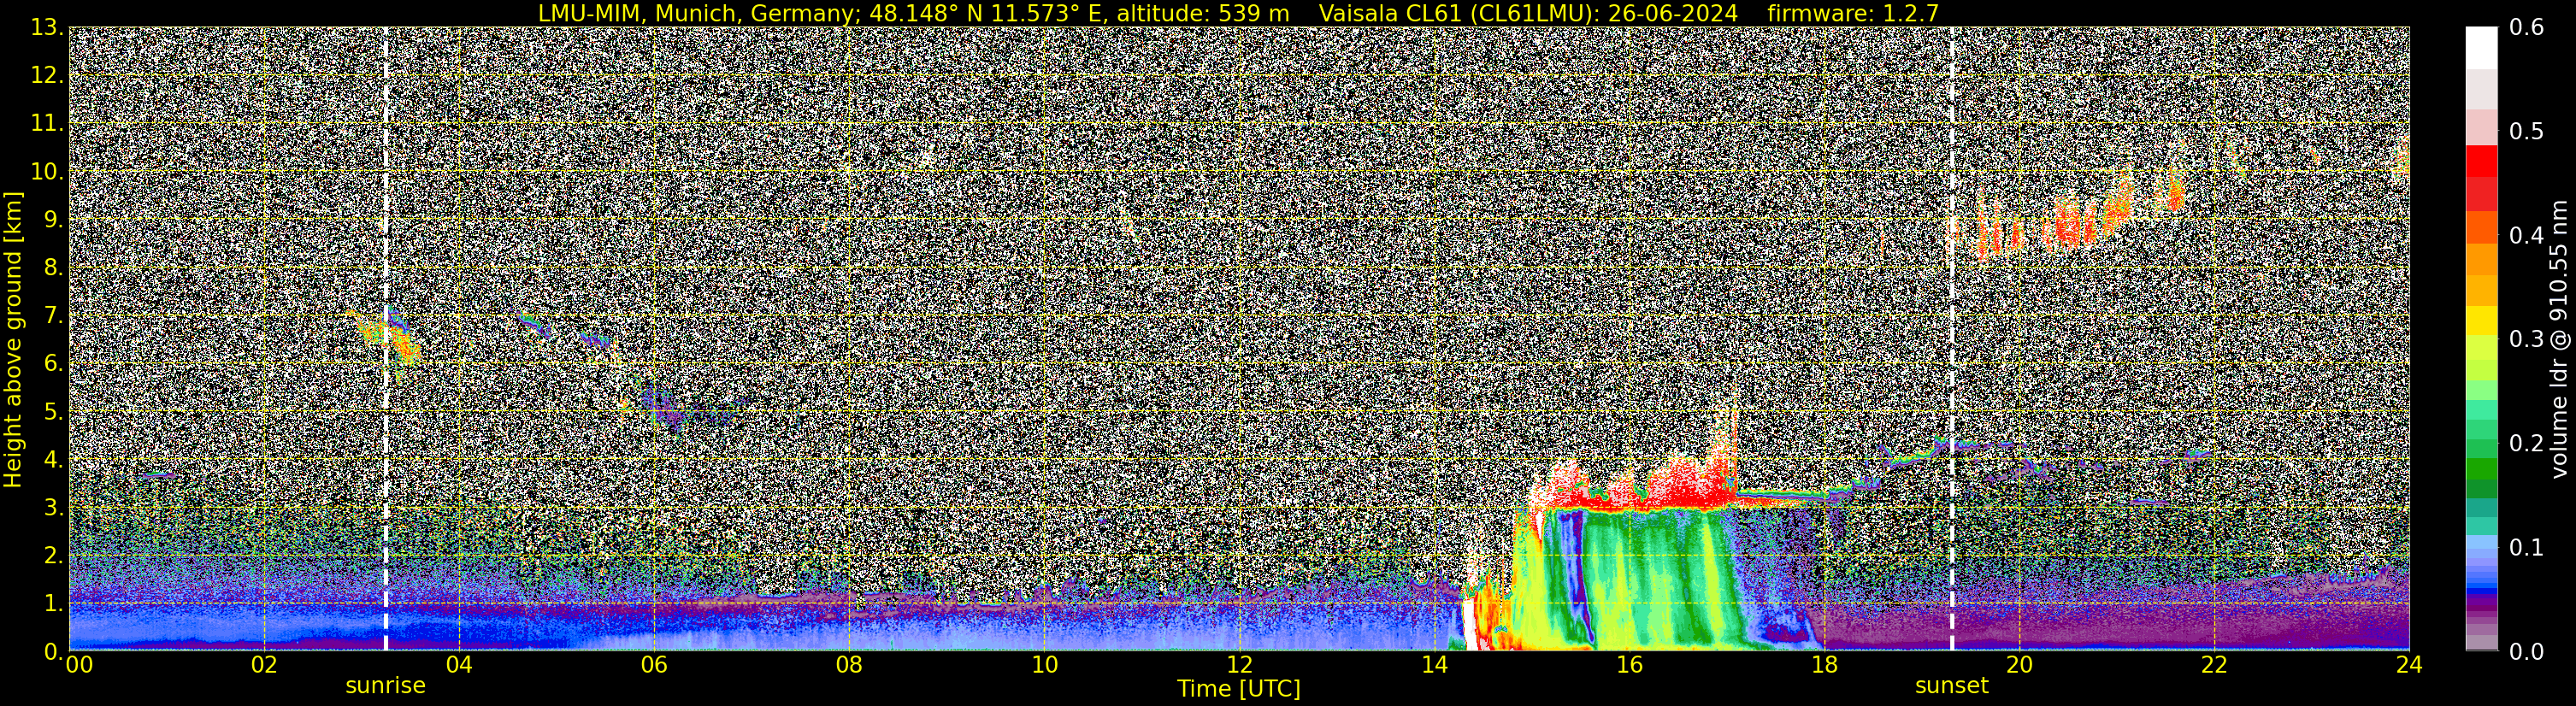Click the '7.' tick label on the height axis

point(53,315)
